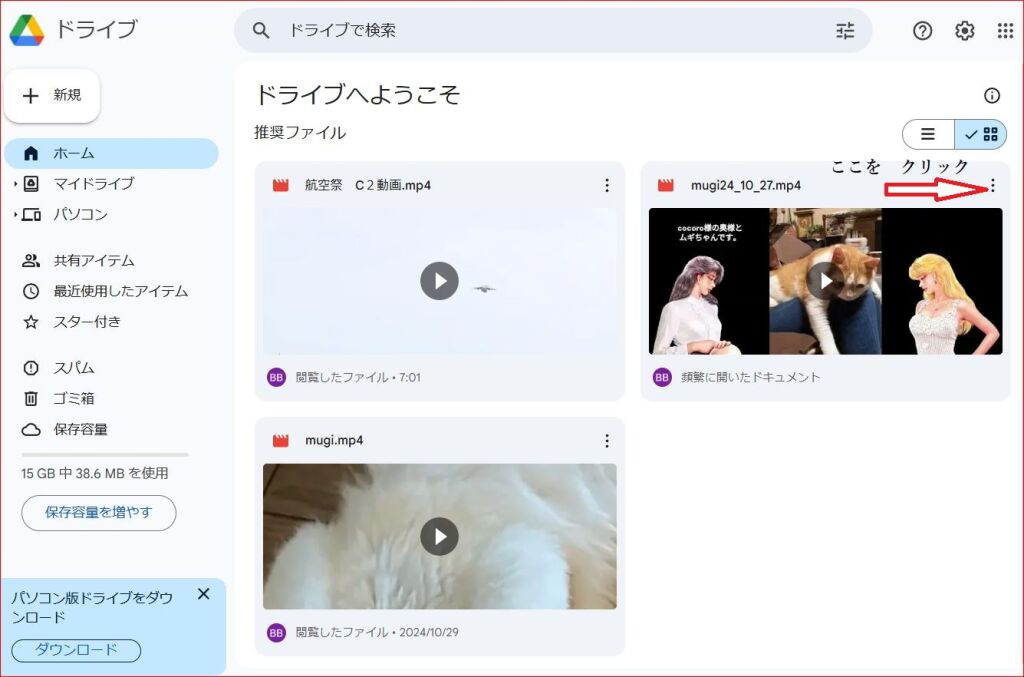Click the storage usage progress bar

click(x=104, y=455)
